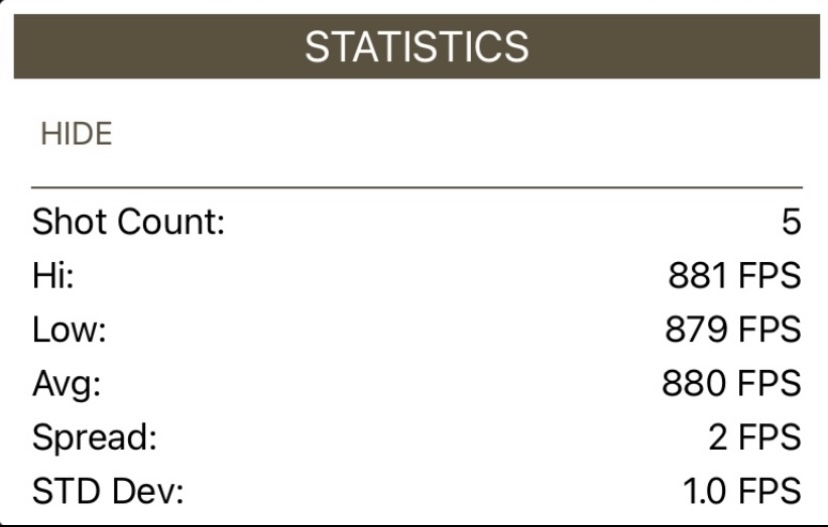
Task: Click the 879 FPS low value
Action: tap(733, 330)
